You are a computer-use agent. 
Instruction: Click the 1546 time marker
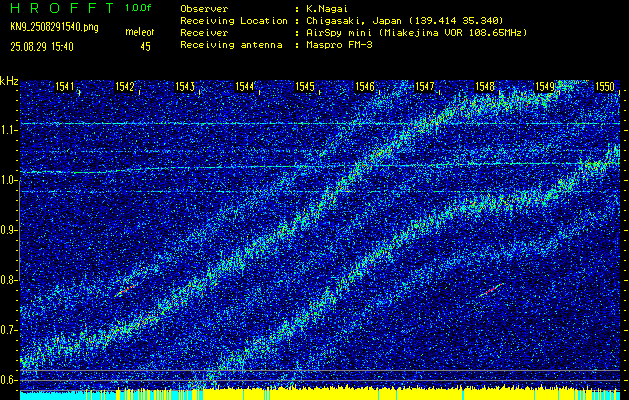[365, 86]
